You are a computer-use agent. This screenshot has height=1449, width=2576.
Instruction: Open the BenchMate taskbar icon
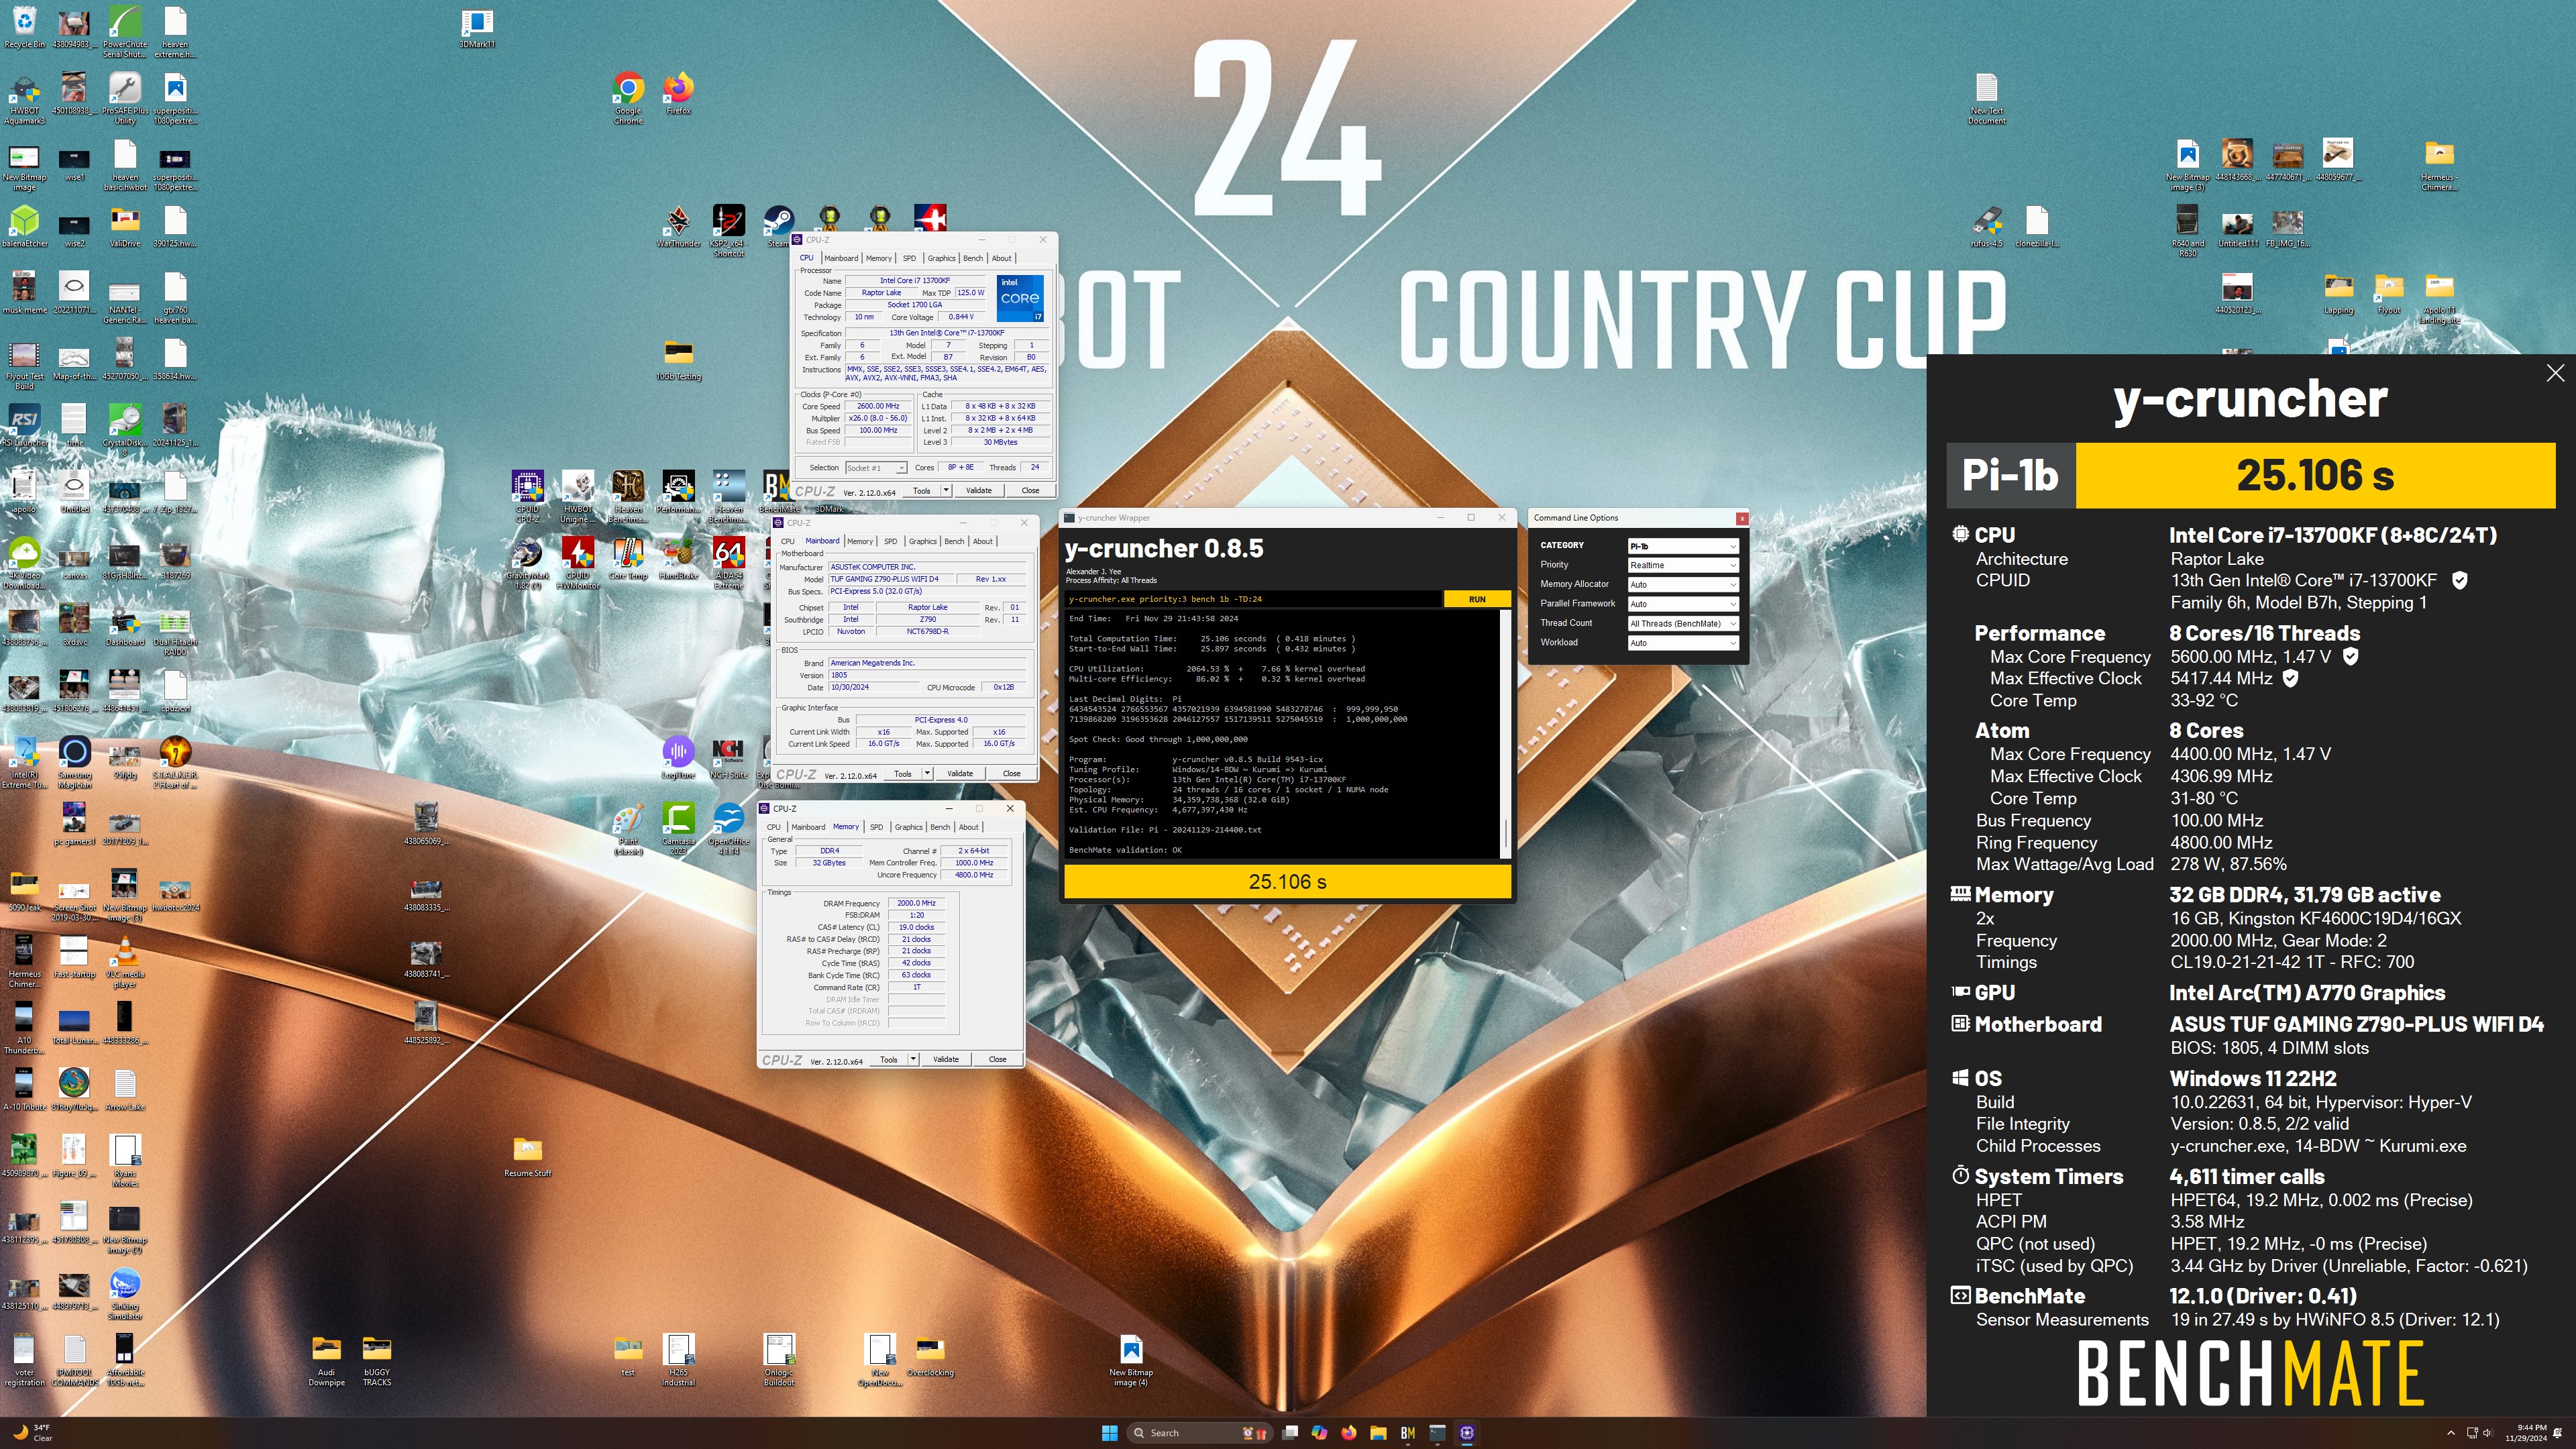[x=1408, y=1432]
